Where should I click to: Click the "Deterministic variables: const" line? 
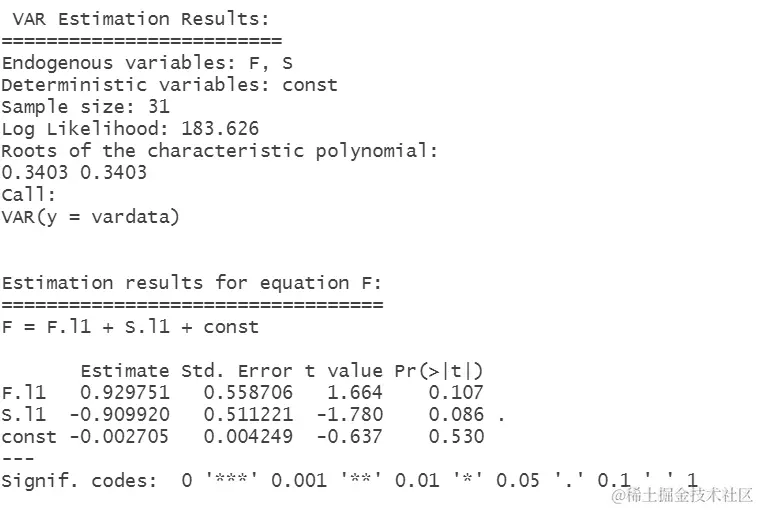point(169,85)
